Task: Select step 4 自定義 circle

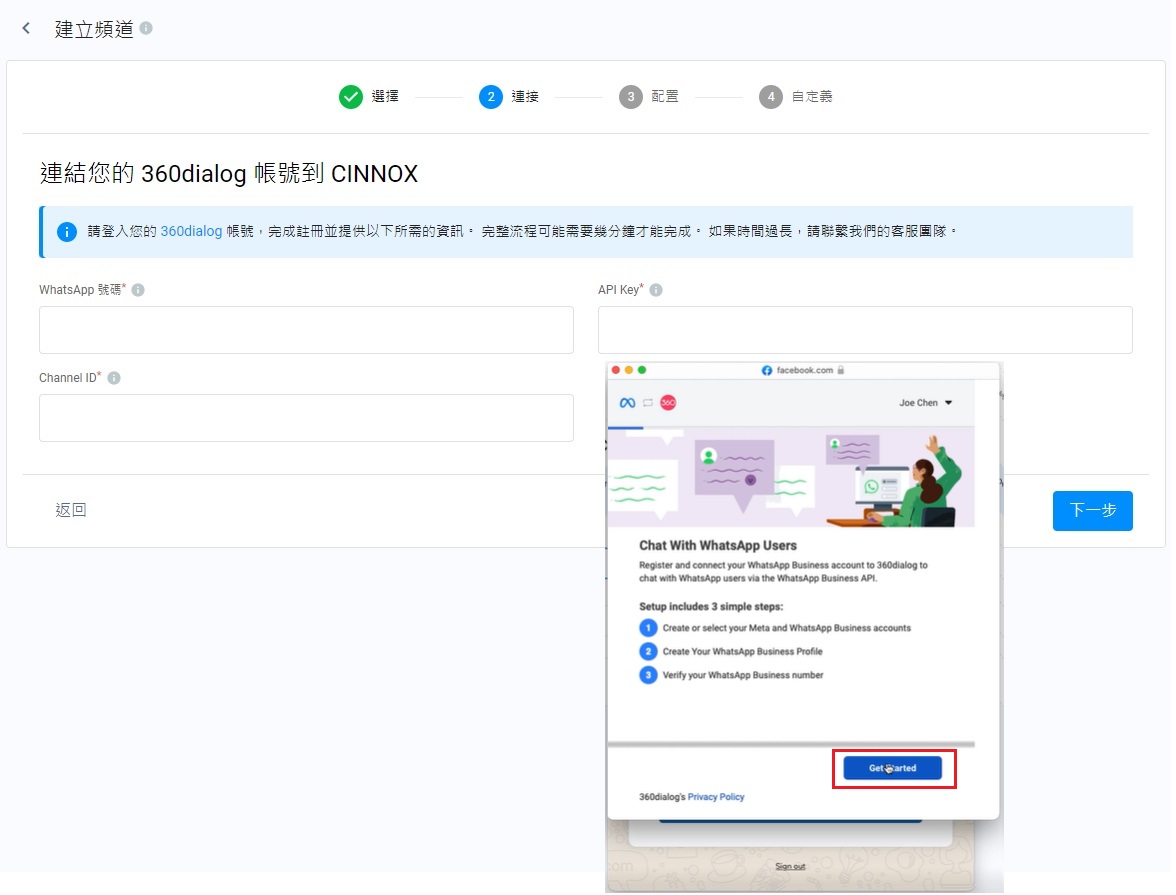Action: pyautogui.click(x=770, y=97)
